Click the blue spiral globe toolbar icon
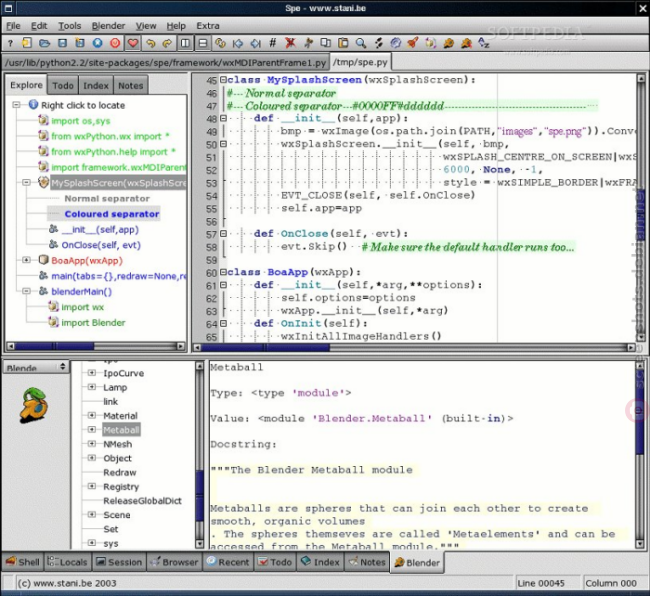The image size is (650, 596). [396, 43]
